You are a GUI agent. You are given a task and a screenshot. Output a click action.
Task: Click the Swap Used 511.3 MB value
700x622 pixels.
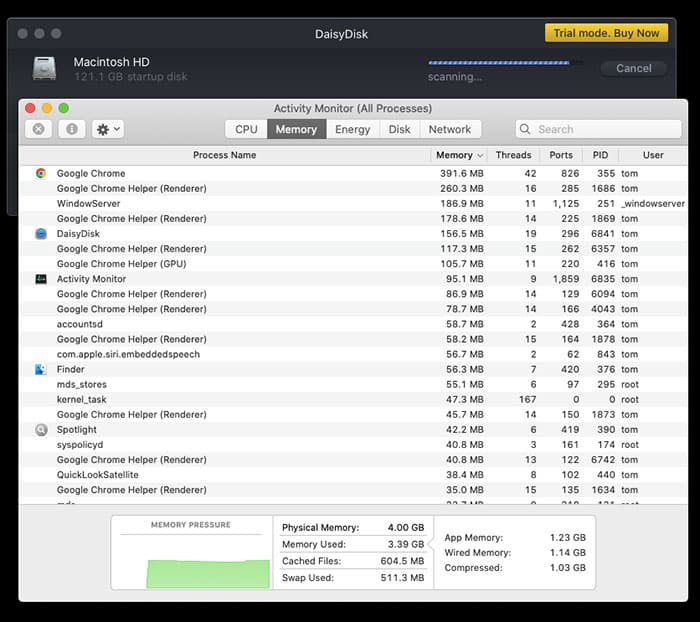[402, 578]
